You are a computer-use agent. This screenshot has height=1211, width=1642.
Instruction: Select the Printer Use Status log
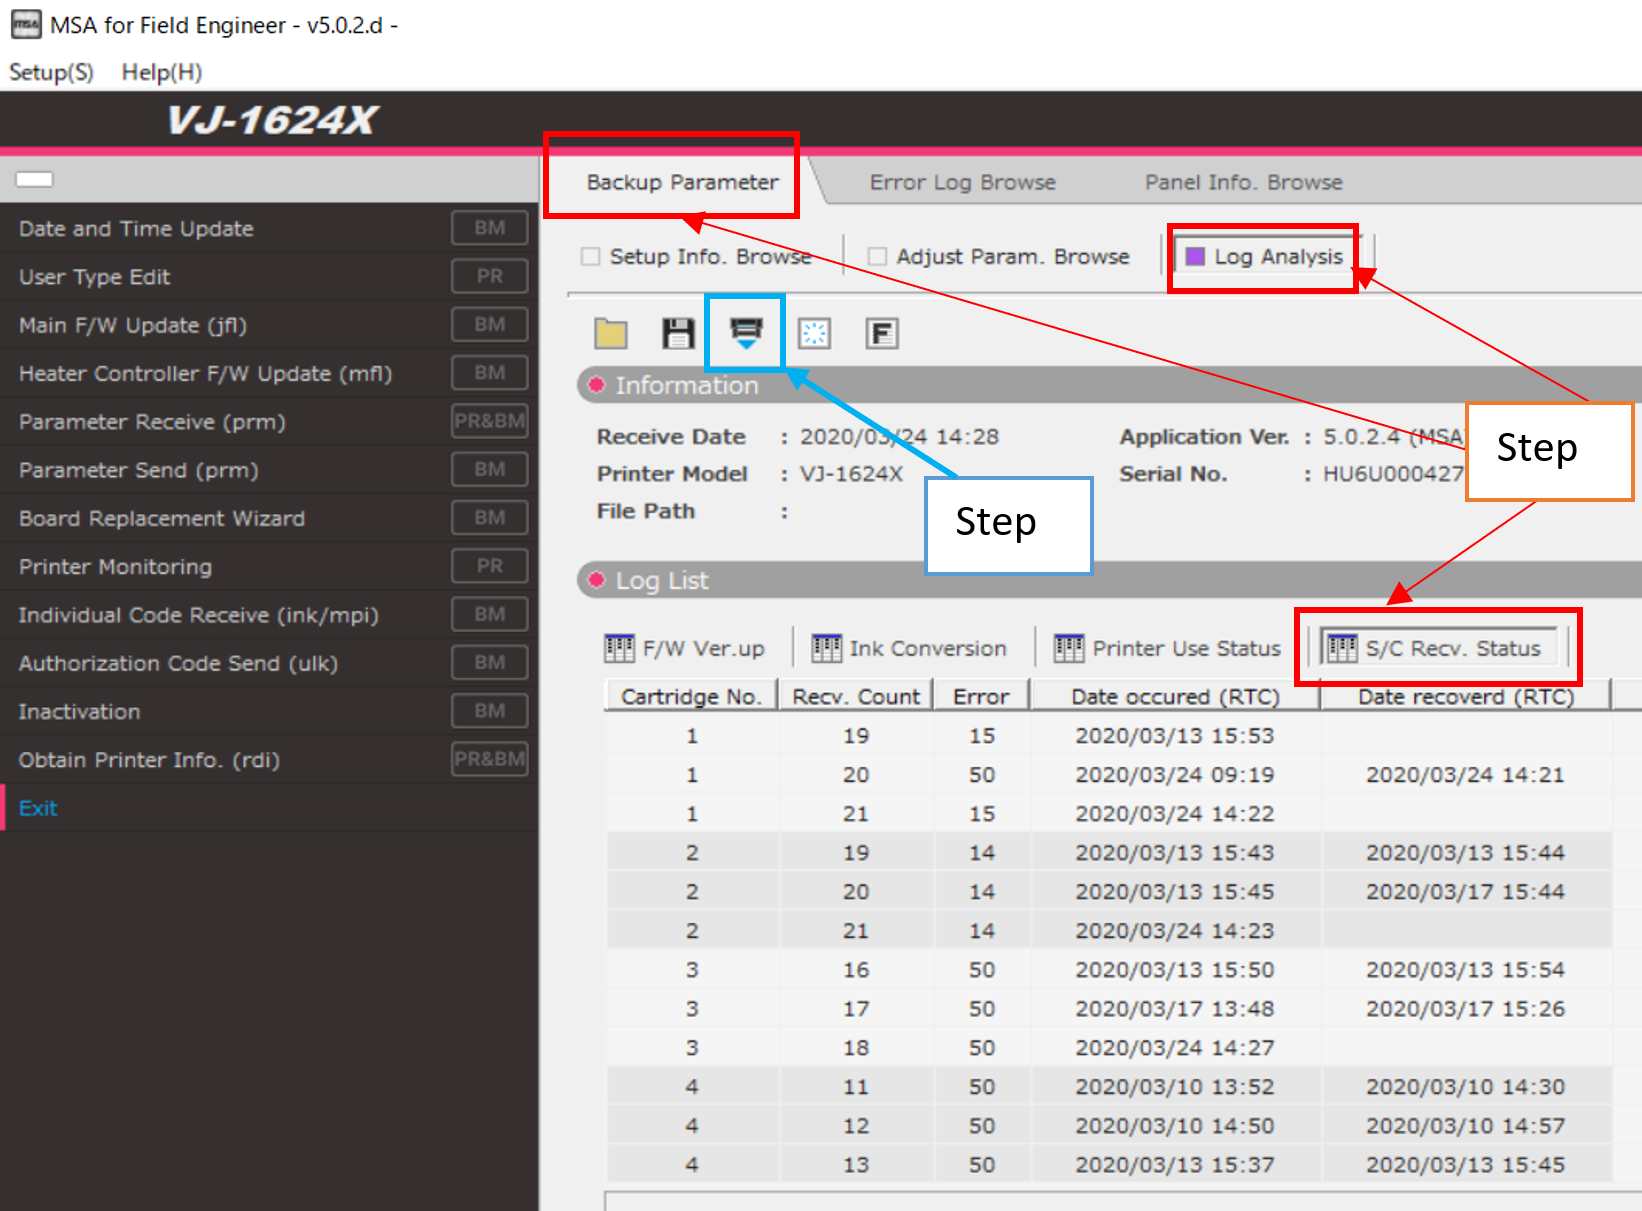[x=1167, y=648]
